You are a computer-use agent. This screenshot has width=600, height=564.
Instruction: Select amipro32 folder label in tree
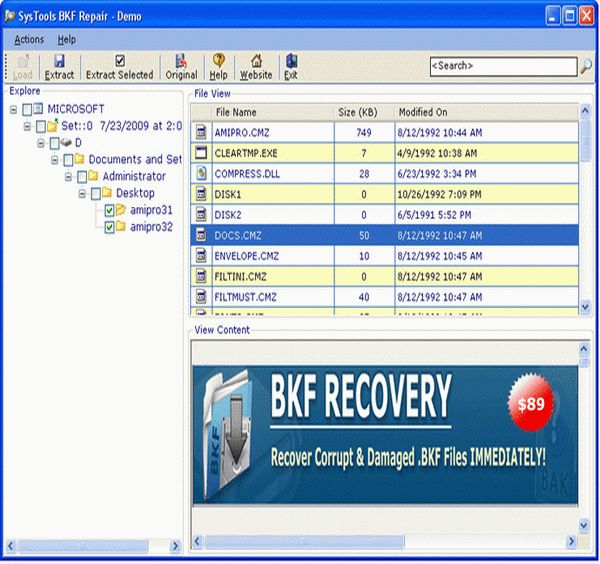coord(152,227)
